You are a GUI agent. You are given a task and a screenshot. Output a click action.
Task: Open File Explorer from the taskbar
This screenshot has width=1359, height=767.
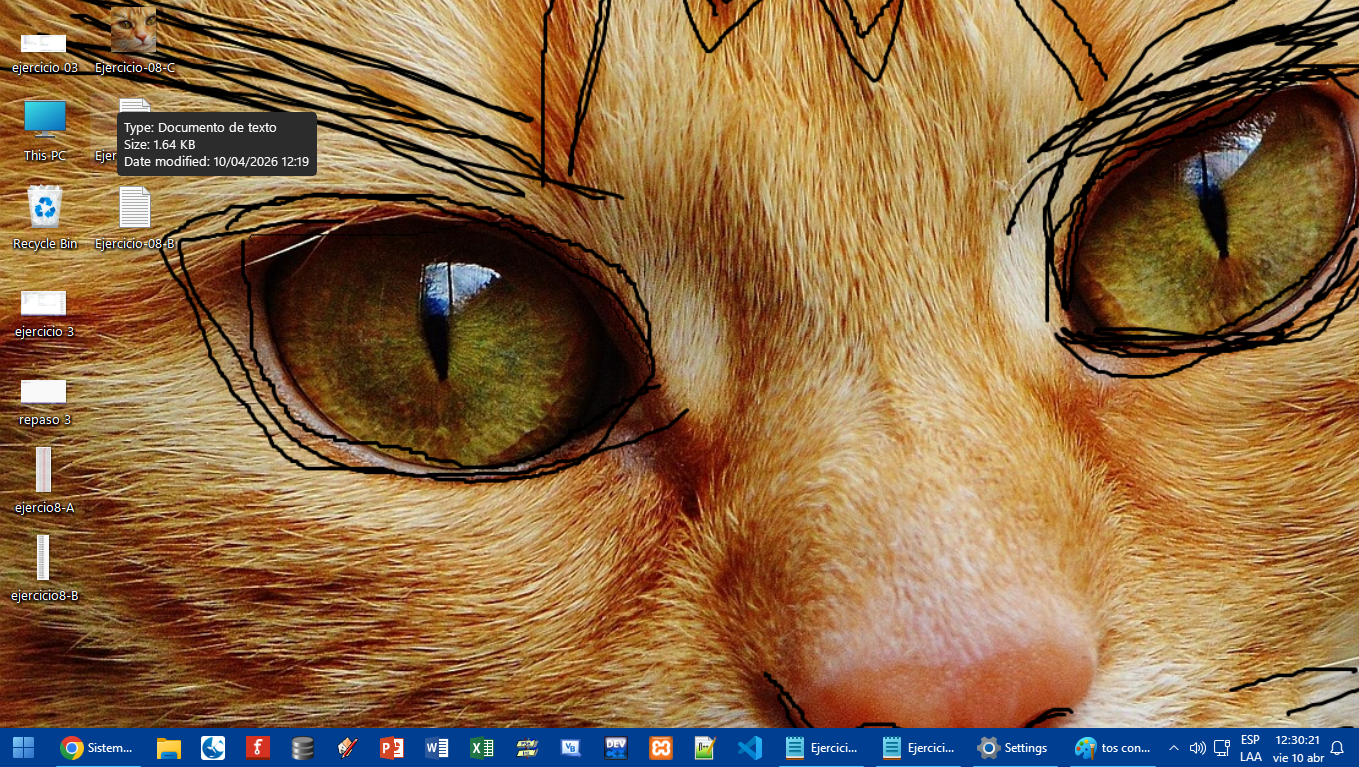168,747
